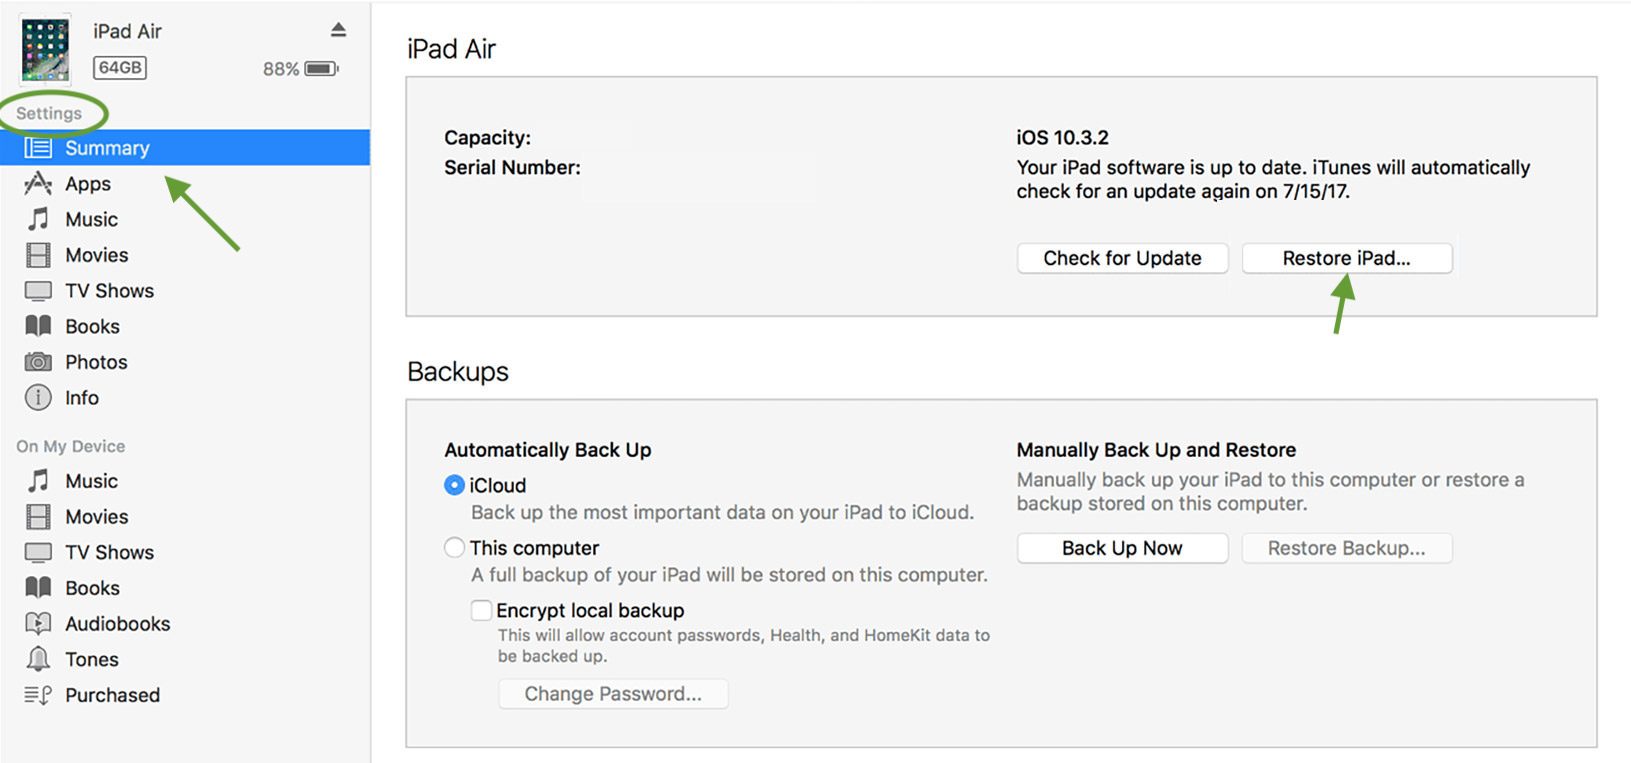1631x763 pixels.
Task: Show Audiobooks label on My Device
Action: [x=117, y=624]
